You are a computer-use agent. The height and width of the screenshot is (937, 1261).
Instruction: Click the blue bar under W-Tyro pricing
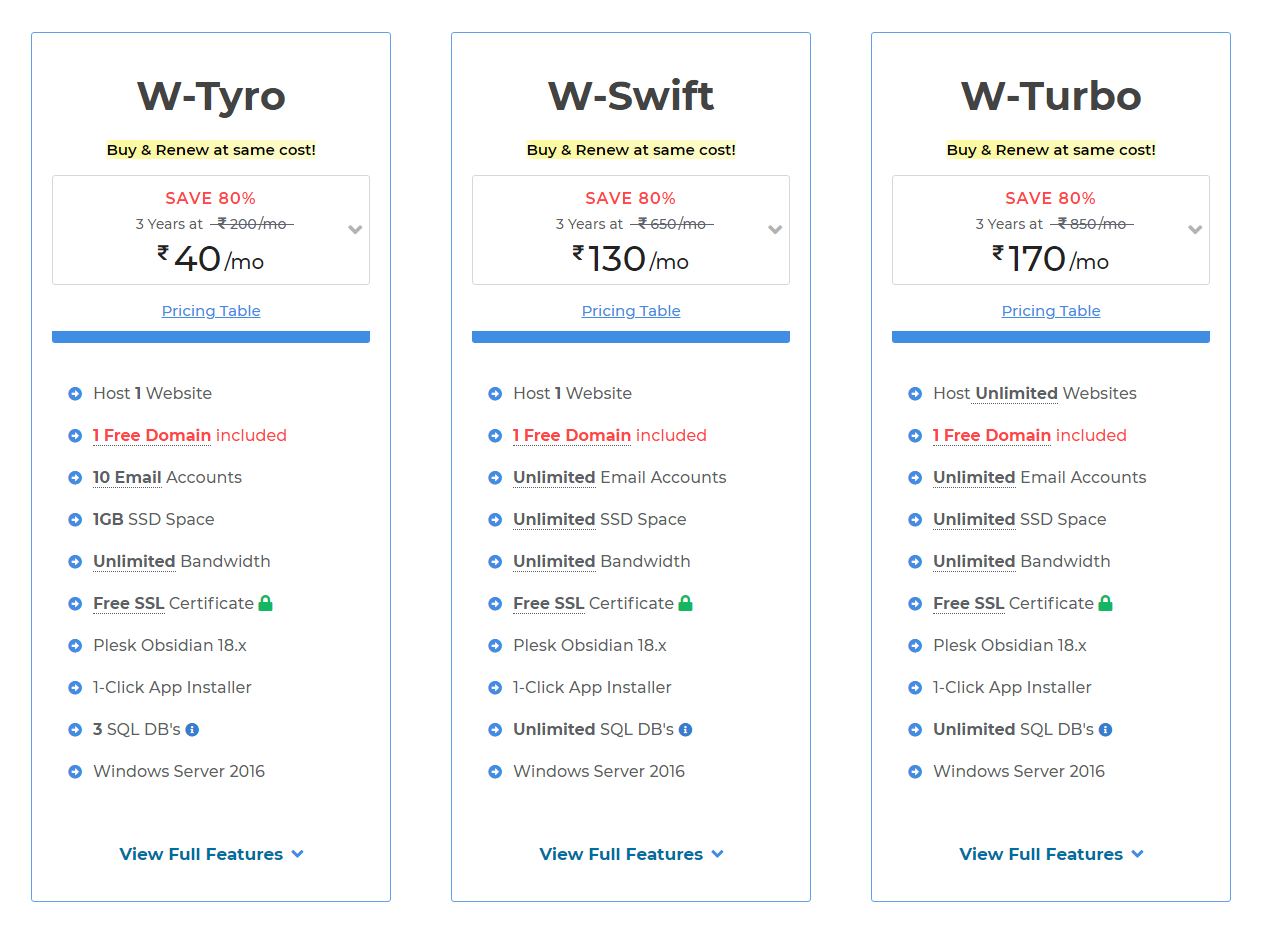211,337
